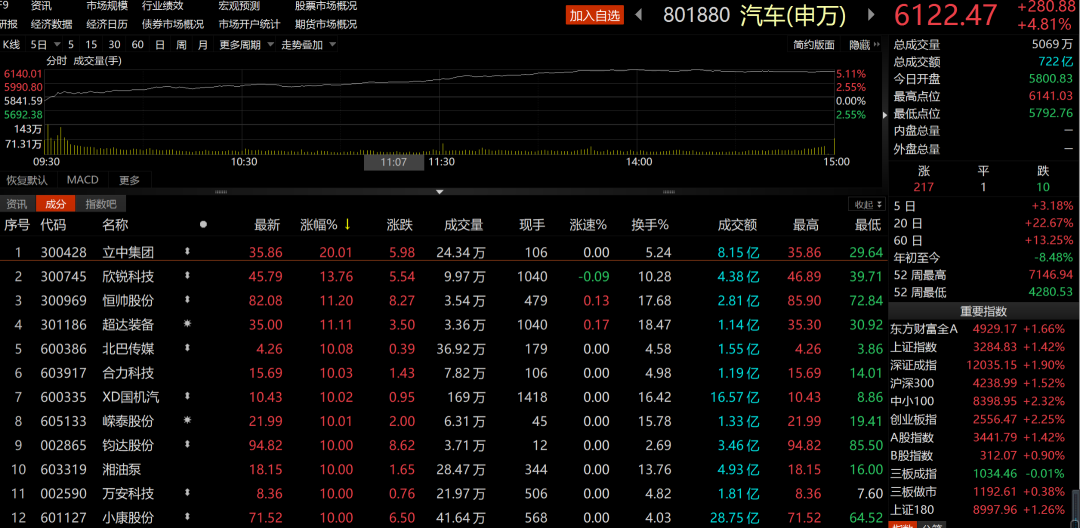Image resolution: width=1080 pixels, height=528 pixels.
Task: Open 股票市场概况 menu item
Action: [326, 6]
